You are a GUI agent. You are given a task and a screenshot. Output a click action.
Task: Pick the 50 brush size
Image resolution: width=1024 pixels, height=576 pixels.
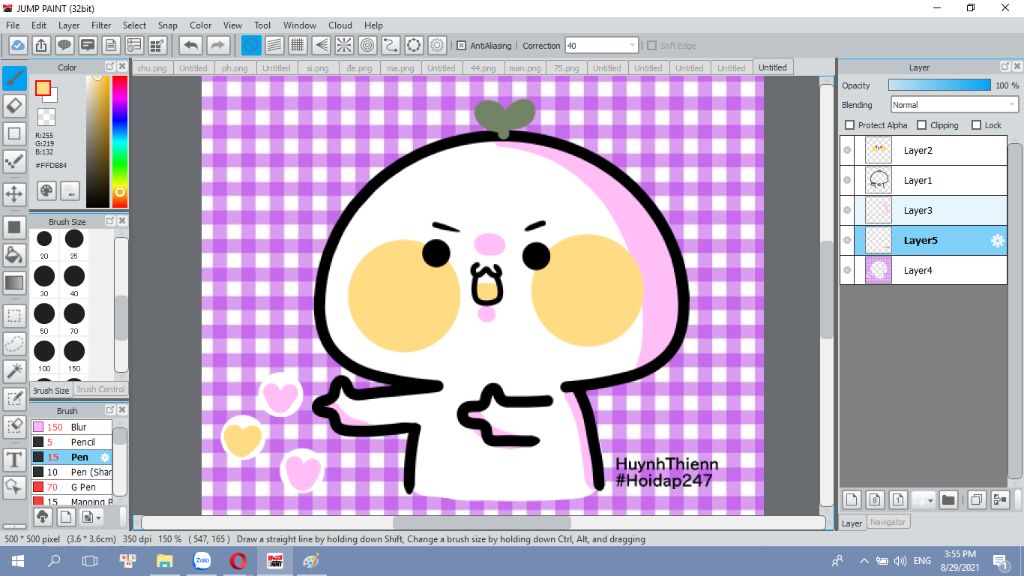(44, 314)
